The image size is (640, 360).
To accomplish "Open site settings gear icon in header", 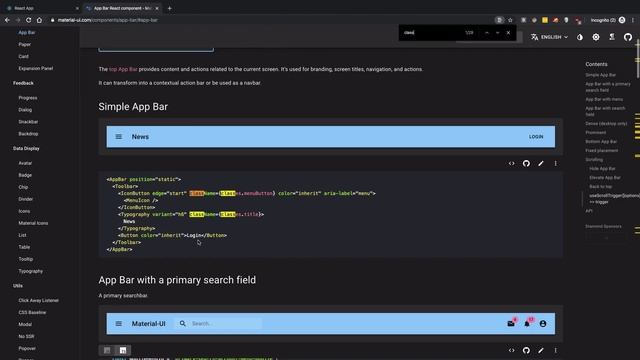I will click(x=596, y=37).
